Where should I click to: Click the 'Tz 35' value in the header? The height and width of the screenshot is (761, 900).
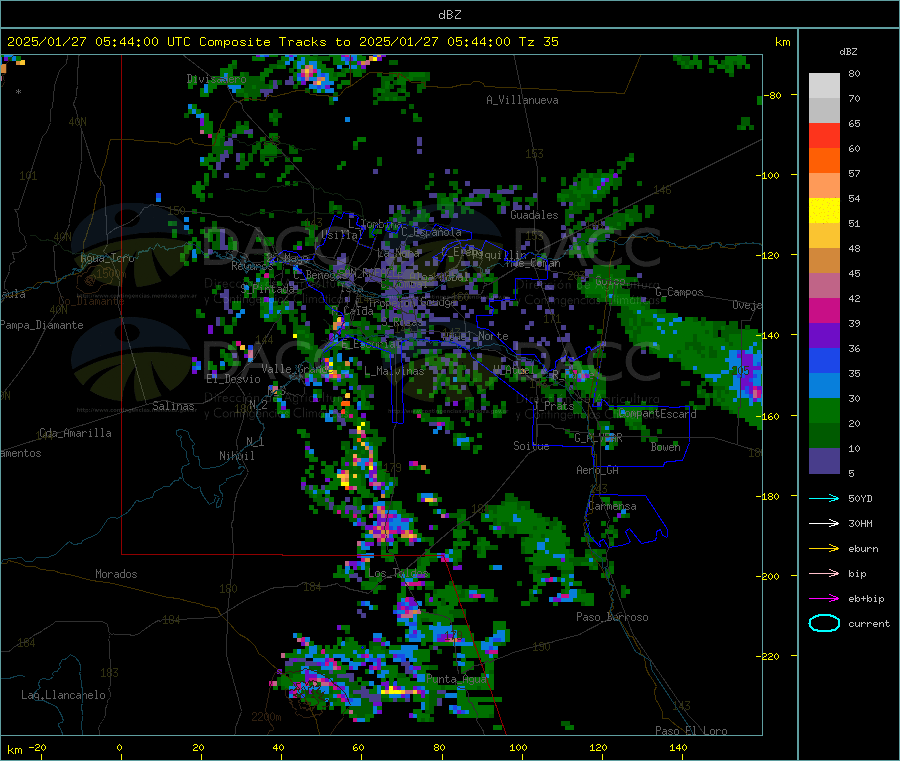(538, 42)
